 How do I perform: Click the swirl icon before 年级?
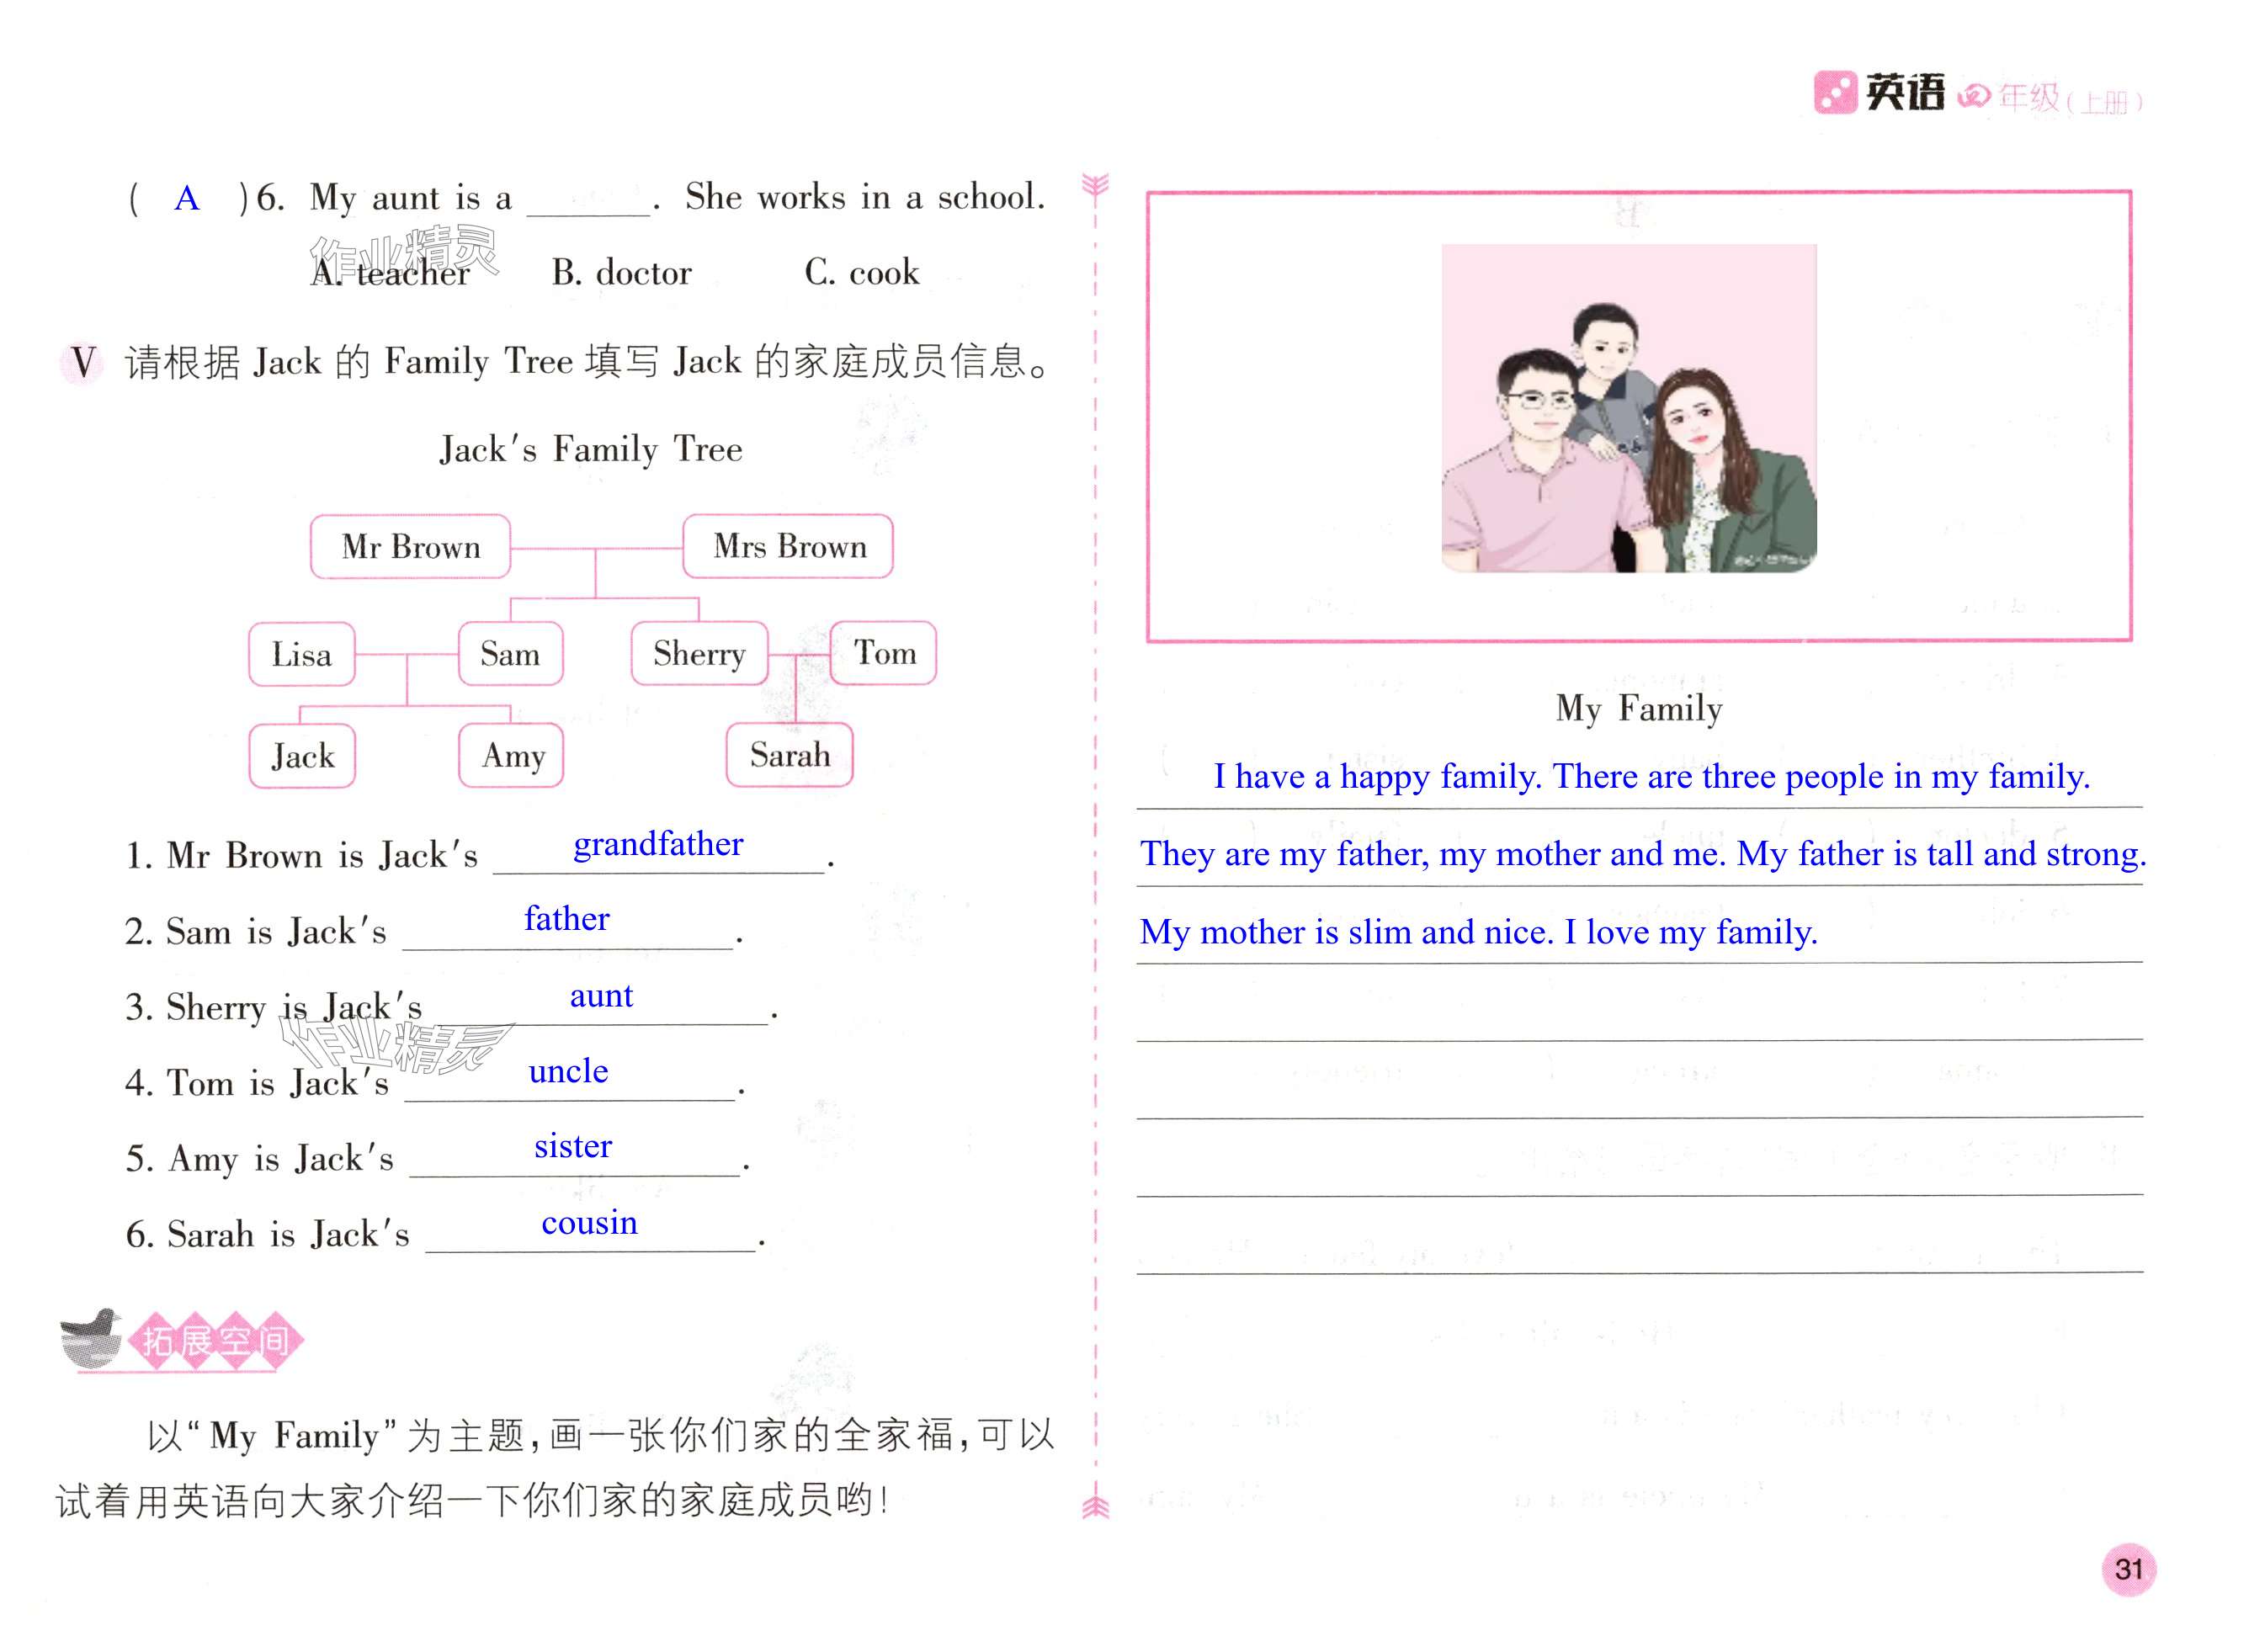1973,96
